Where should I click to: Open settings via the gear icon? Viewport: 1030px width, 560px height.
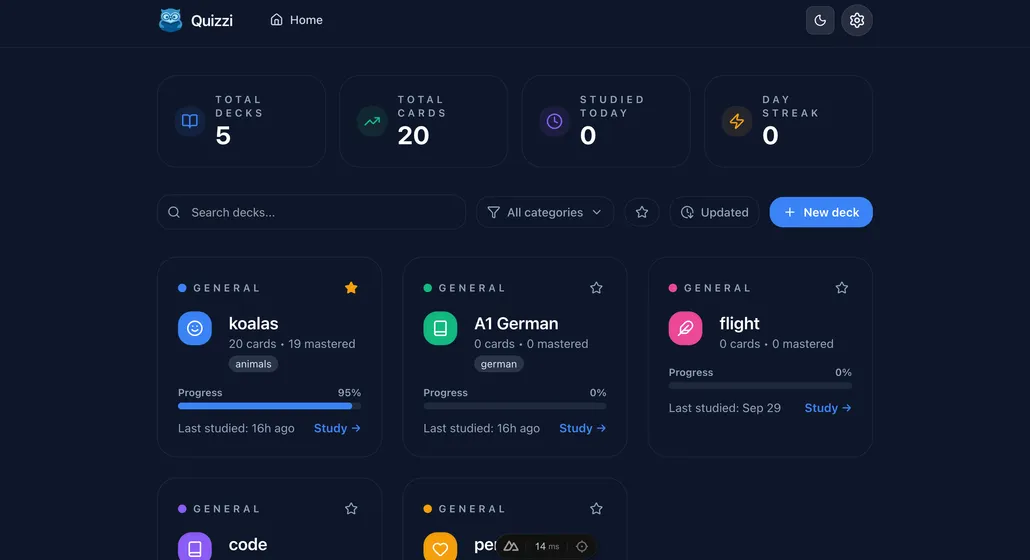click(x=857, y=20)
